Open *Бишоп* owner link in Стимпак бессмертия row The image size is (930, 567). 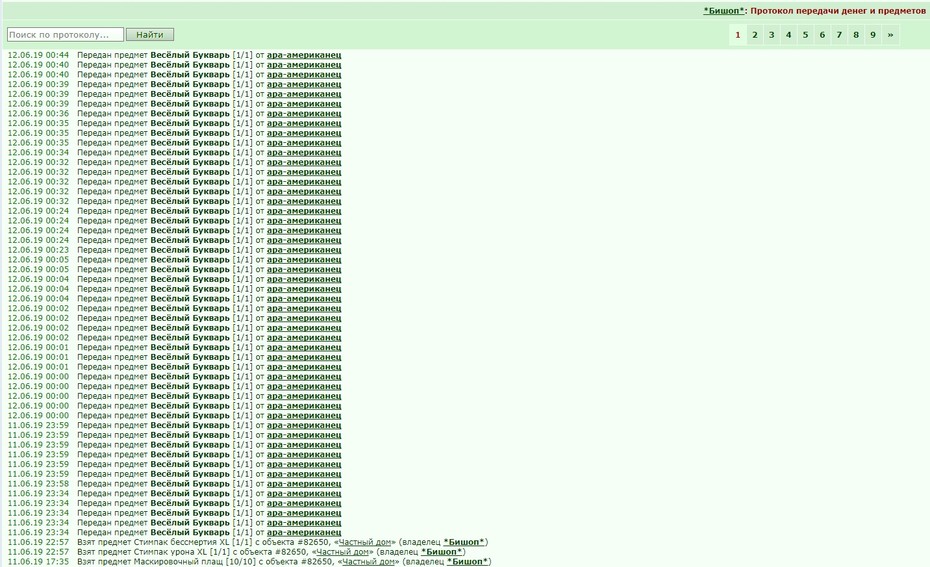tap(464, 542)
